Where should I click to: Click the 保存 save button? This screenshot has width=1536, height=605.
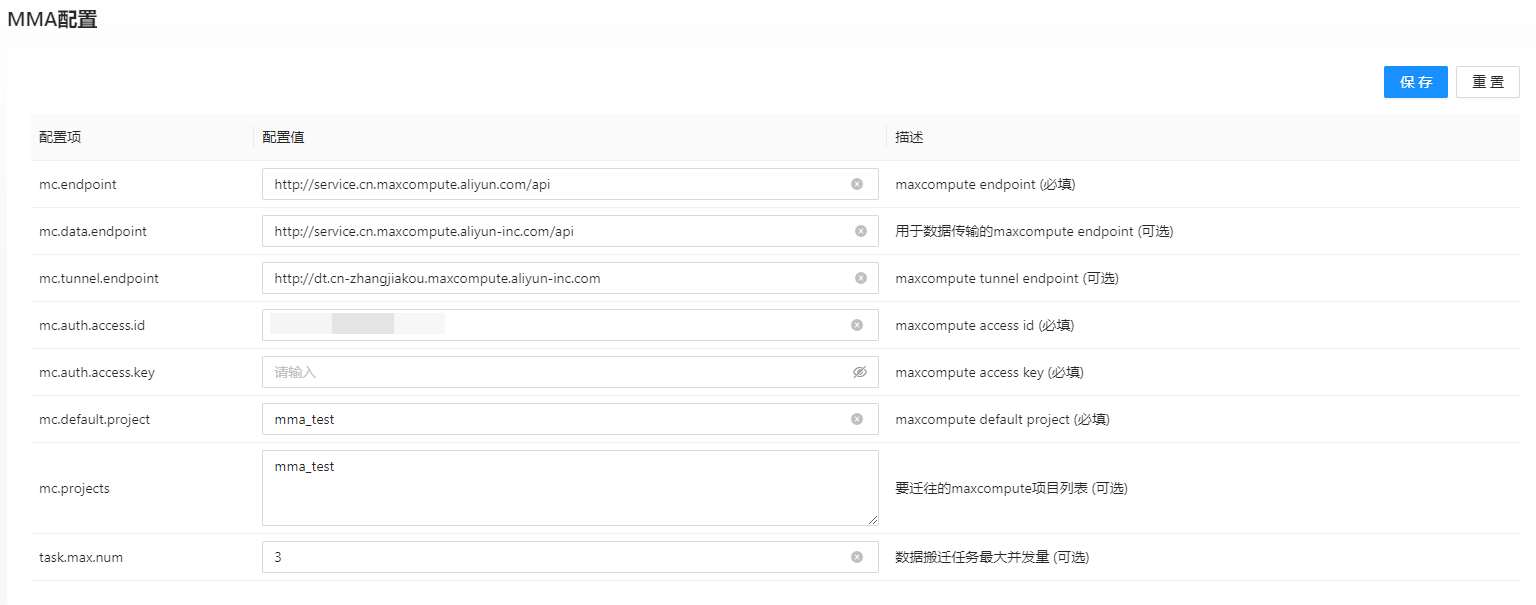pyautogui.click(x=1415, y=82)
